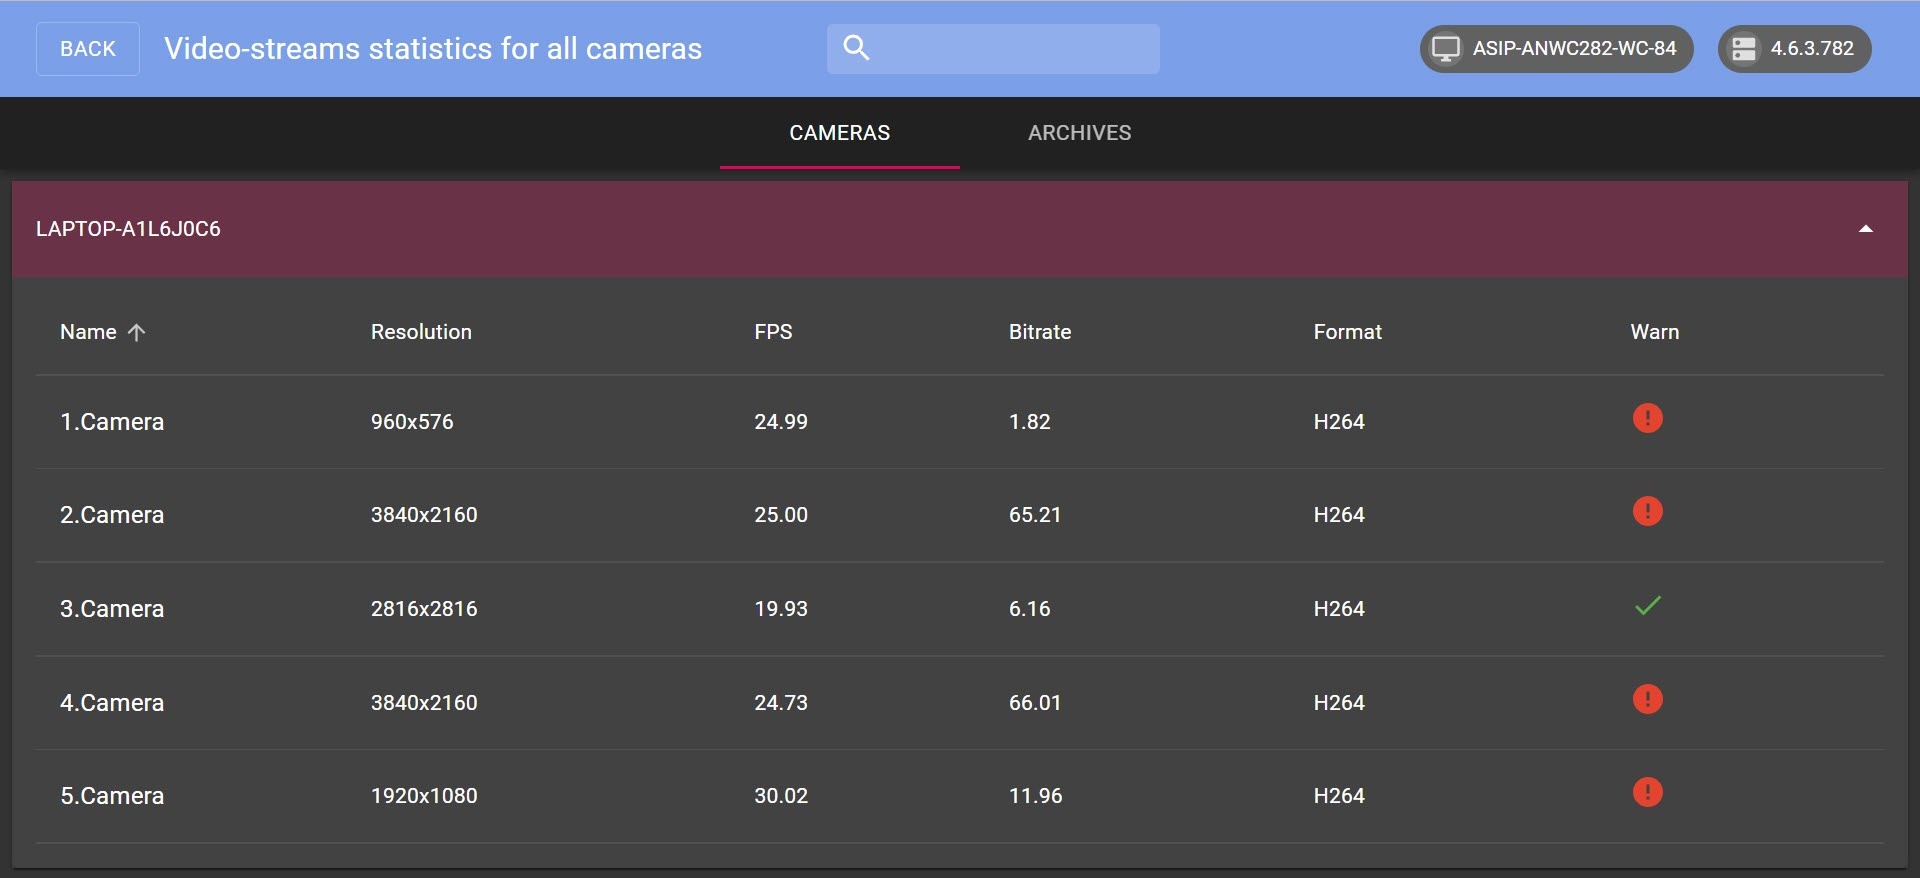
Task: Switch to the ARCHIVES tab
Action: (x=1079, y=133)
